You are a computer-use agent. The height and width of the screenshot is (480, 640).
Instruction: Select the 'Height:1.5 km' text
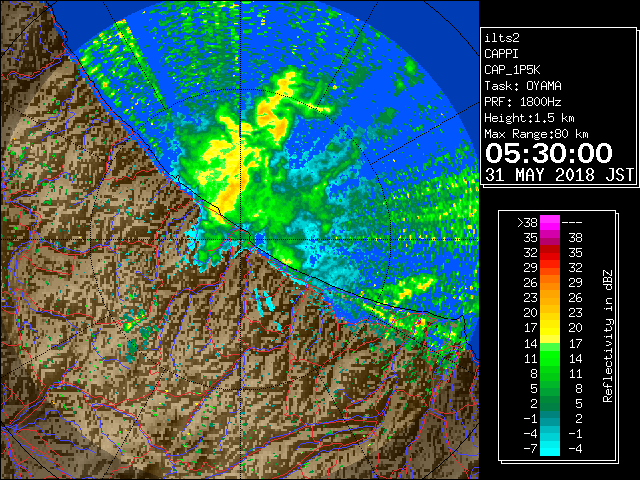coord(529,118)
